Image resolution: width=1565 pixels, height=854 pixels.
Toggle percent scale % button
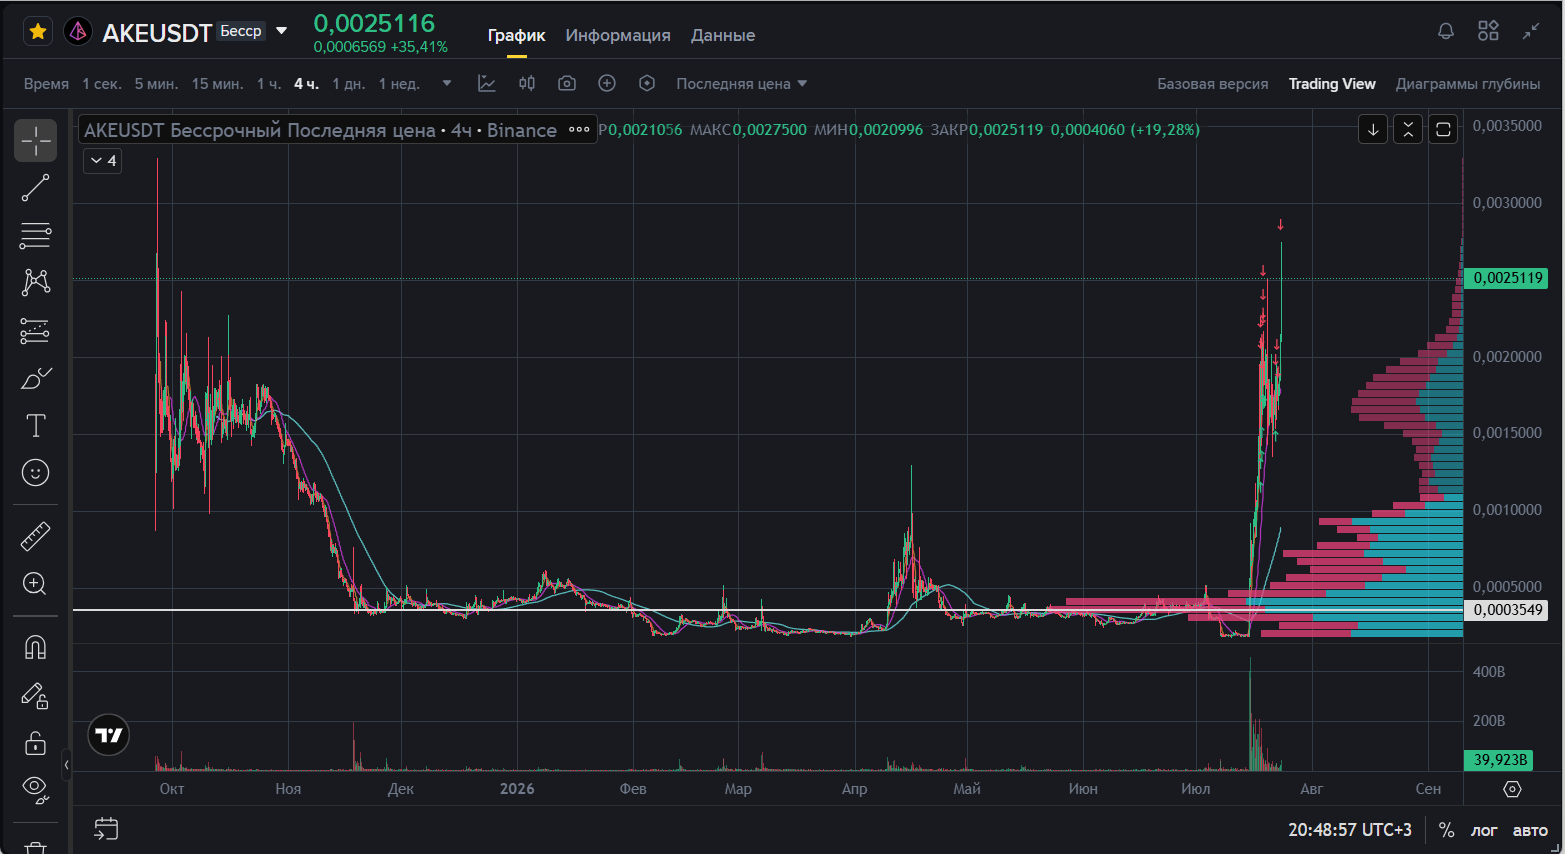click(x=1446, y=830)
